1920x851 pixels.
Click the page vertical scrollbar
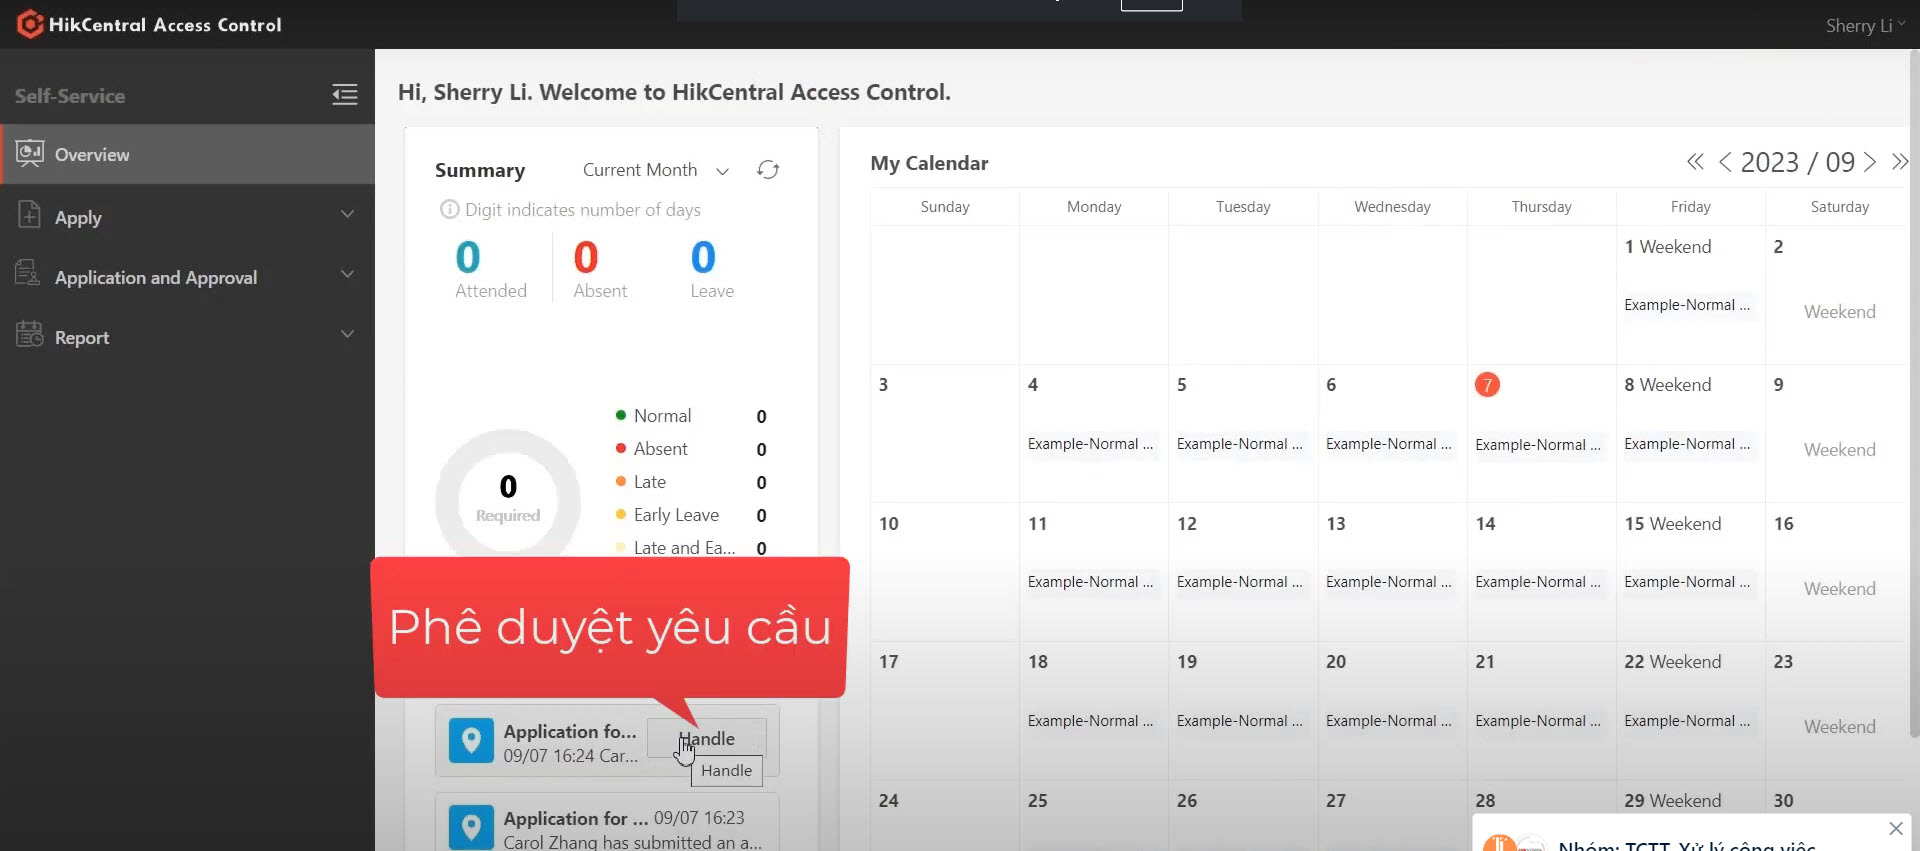[x=1913, y=400]
